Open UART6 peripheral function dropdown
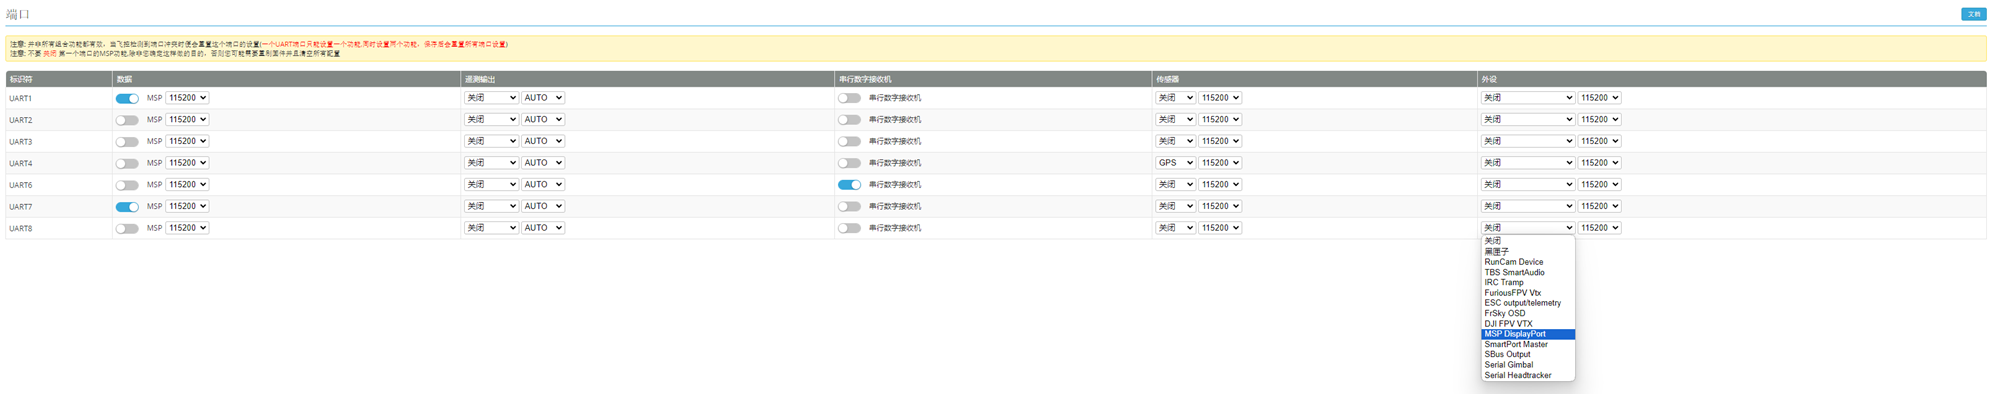 1528,185
